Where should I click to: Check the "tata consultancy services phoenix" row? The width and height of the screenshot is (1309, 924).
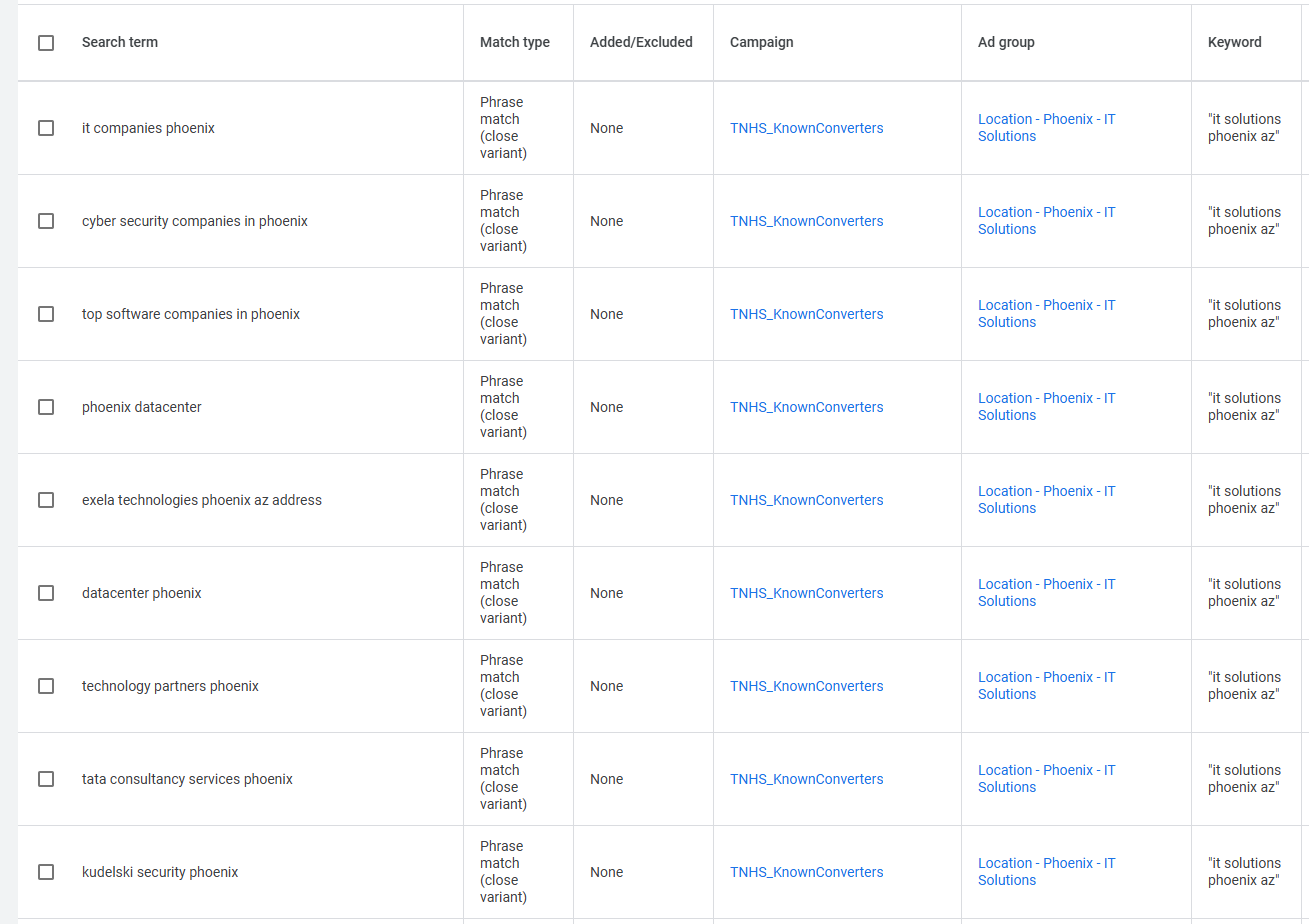[x=46, y=779]
